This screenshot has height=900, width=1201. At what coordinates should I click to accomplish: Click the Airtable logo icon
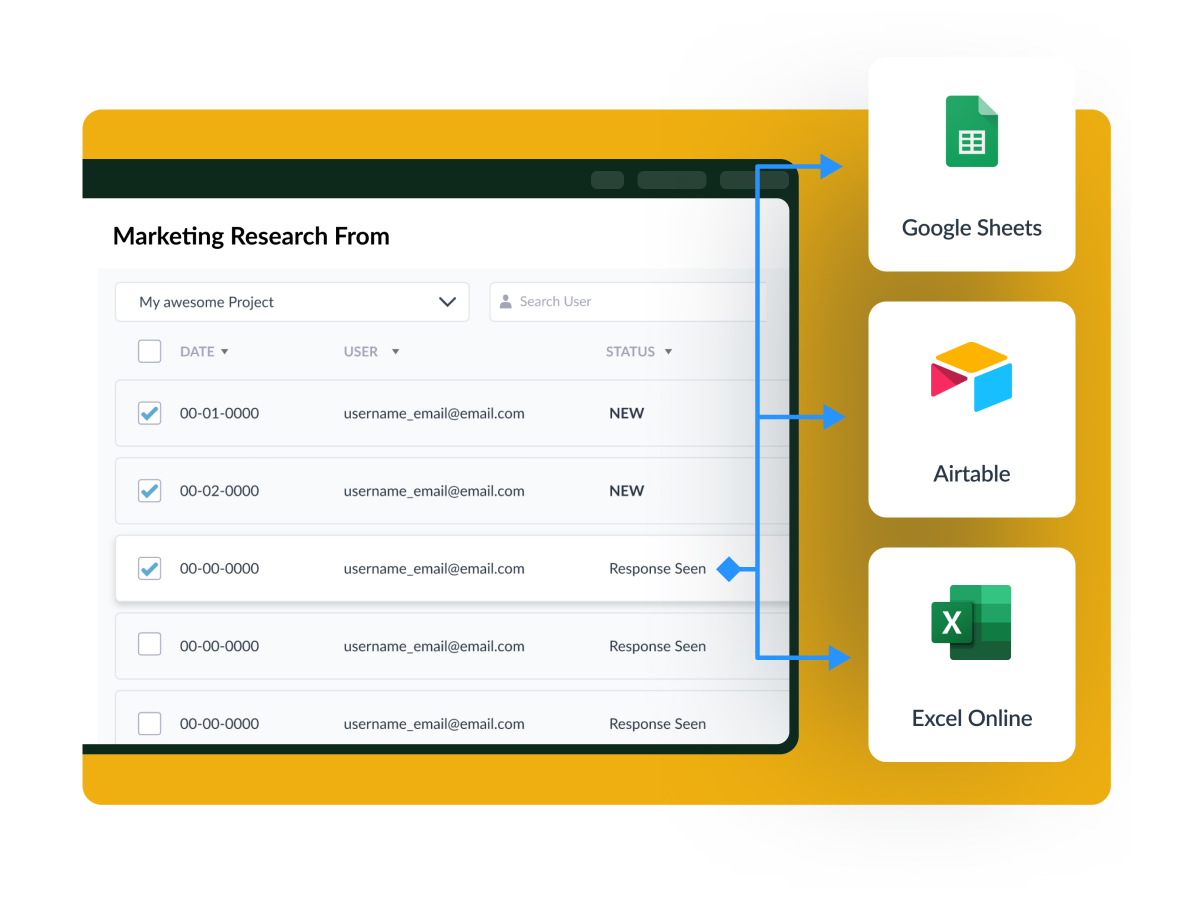[971, 377]
